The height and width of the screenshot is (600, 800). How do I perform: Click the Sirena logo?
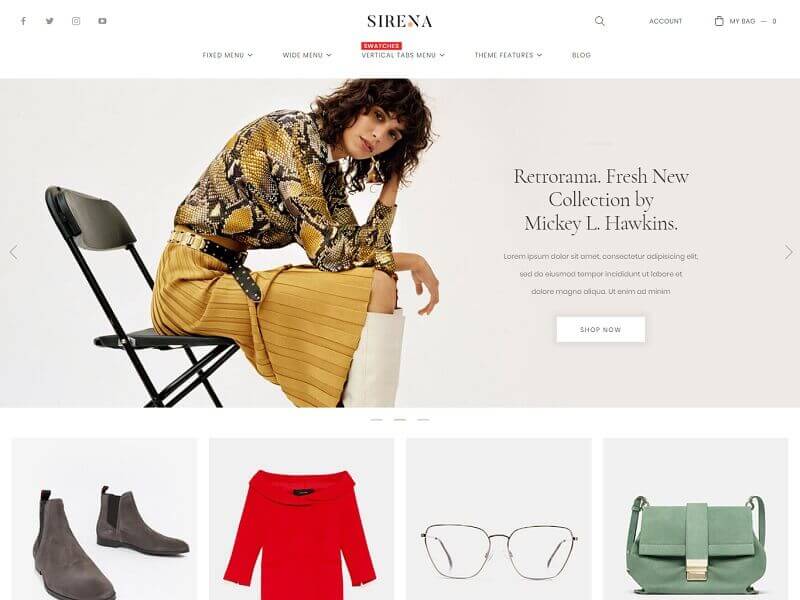point(399,21)
